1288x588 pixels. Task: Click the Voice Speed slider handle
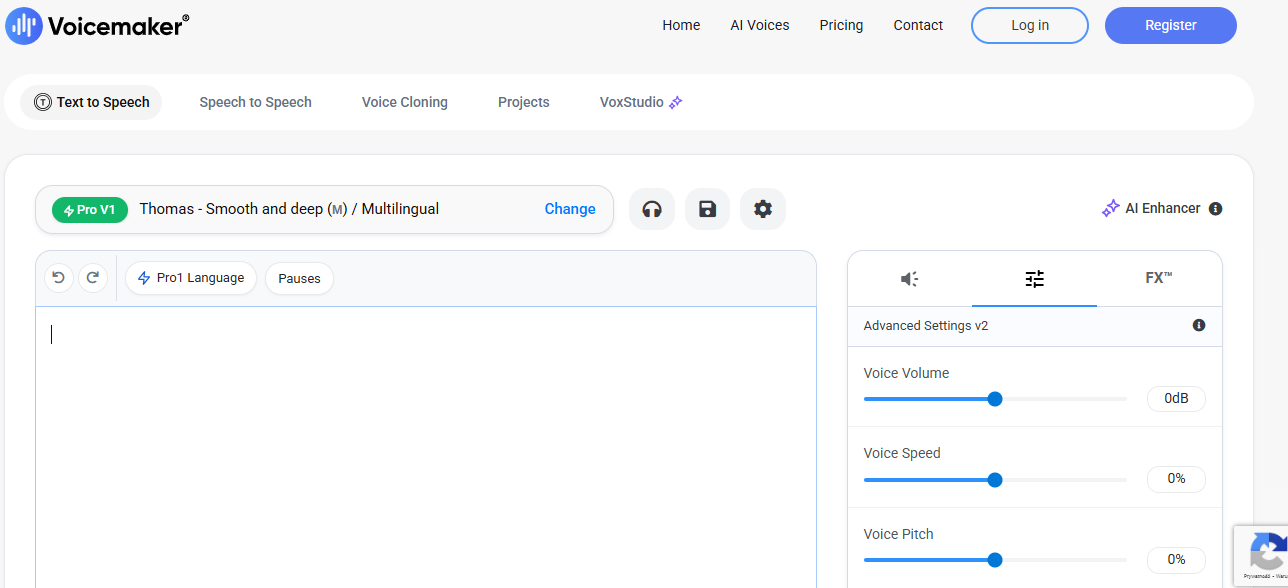[x=995, y=480]
